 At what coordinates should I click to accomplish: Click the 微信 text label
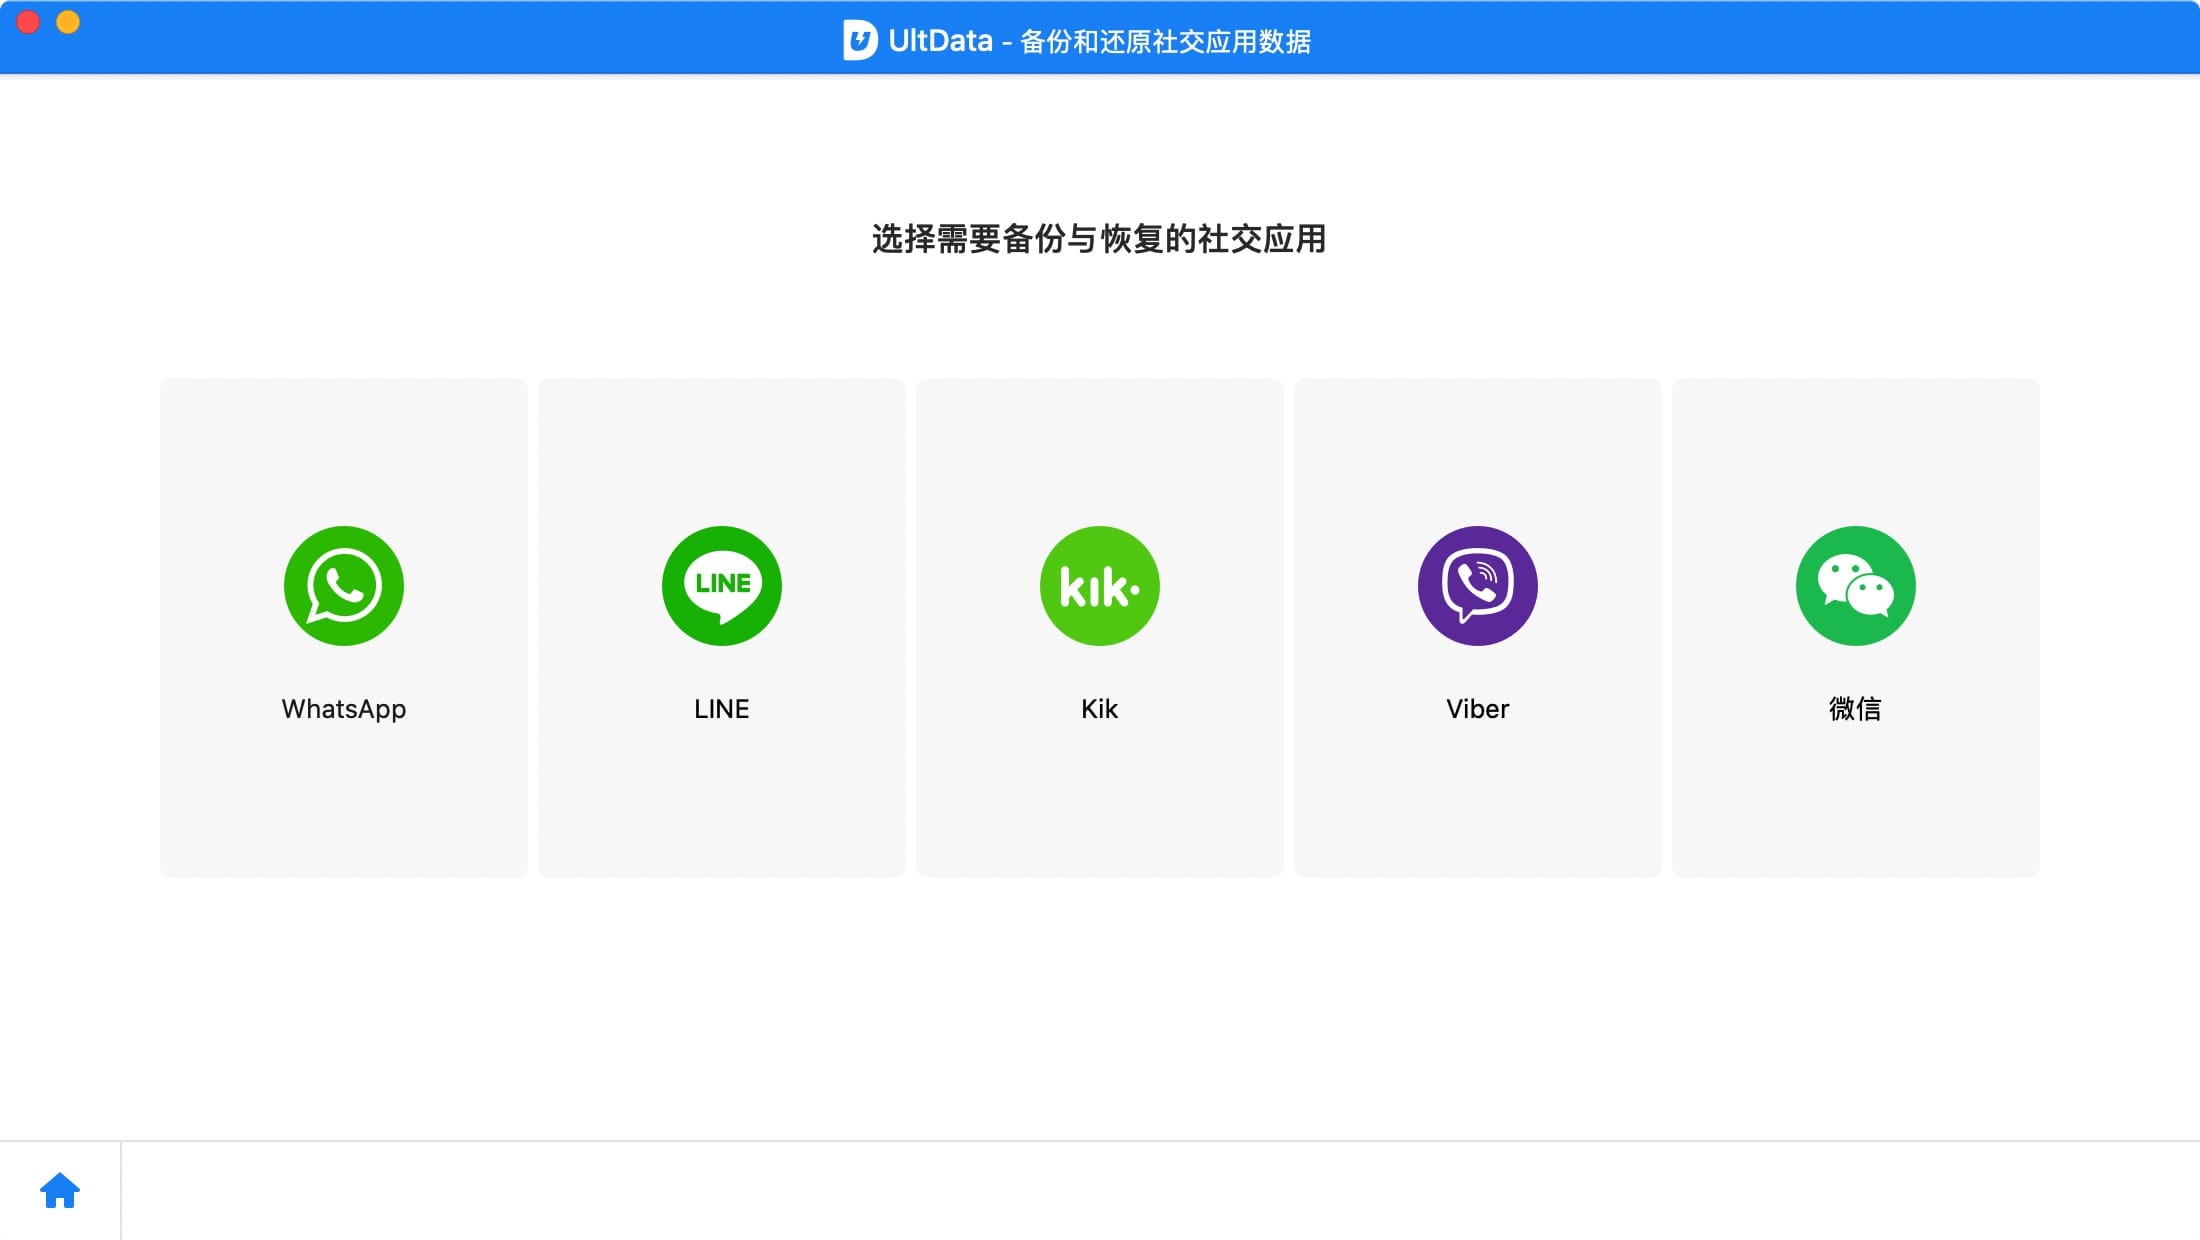pos(1855,709)
